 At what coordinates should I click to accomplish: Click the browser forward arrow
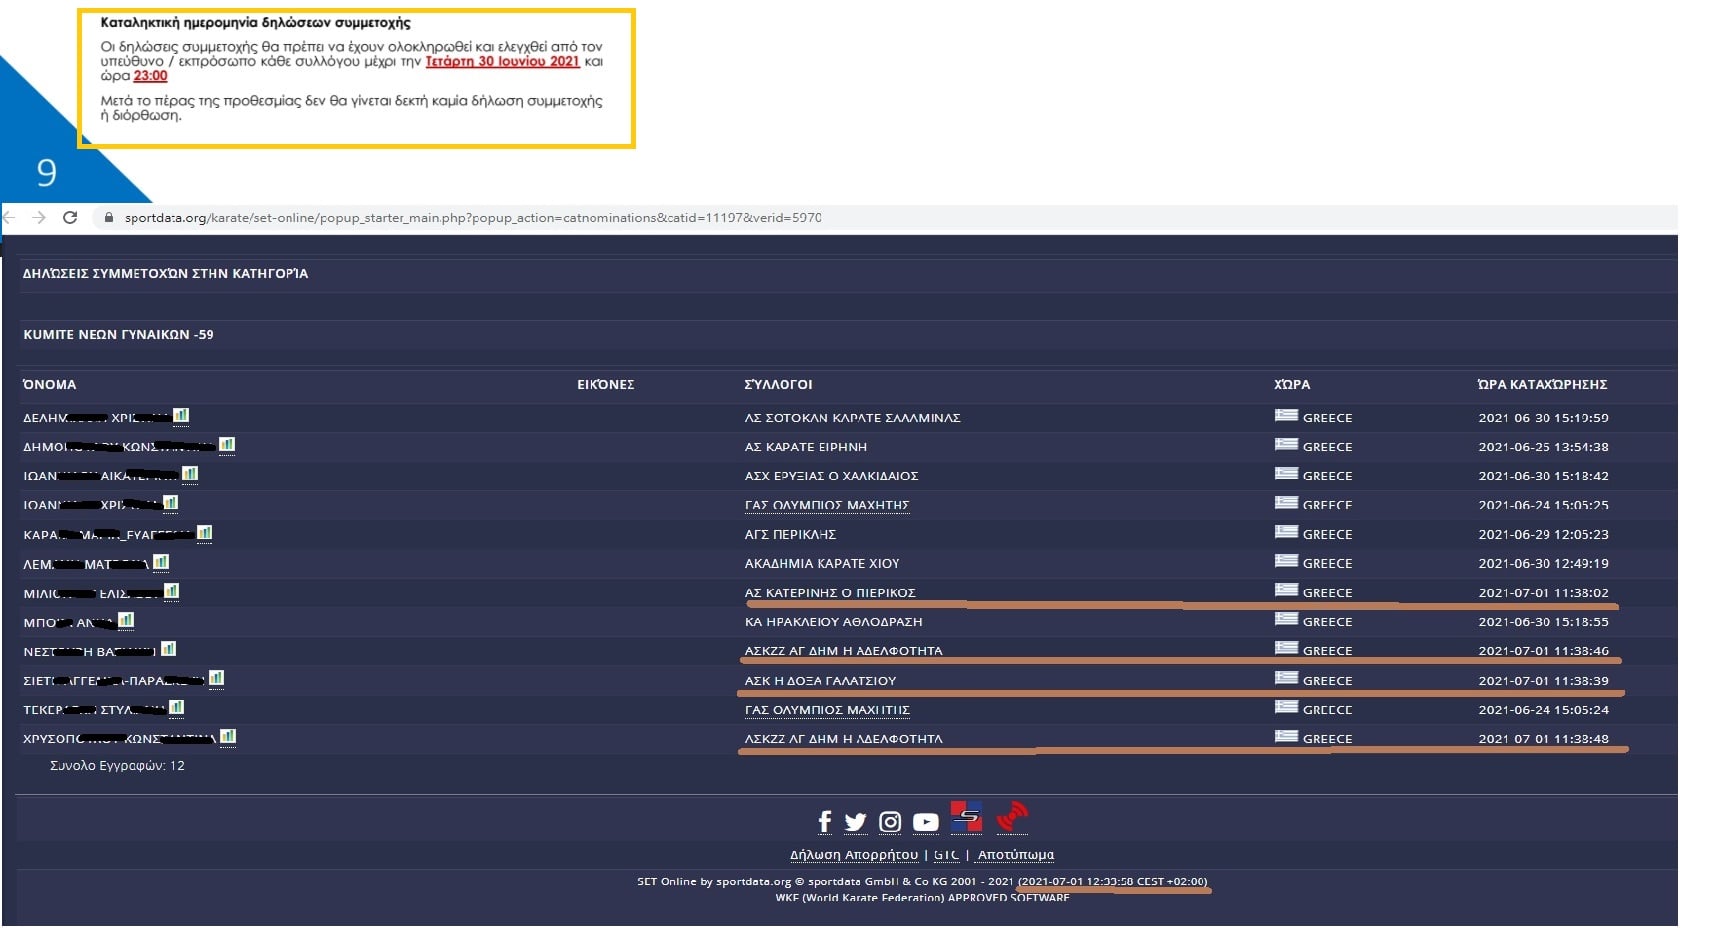[39, 217]
